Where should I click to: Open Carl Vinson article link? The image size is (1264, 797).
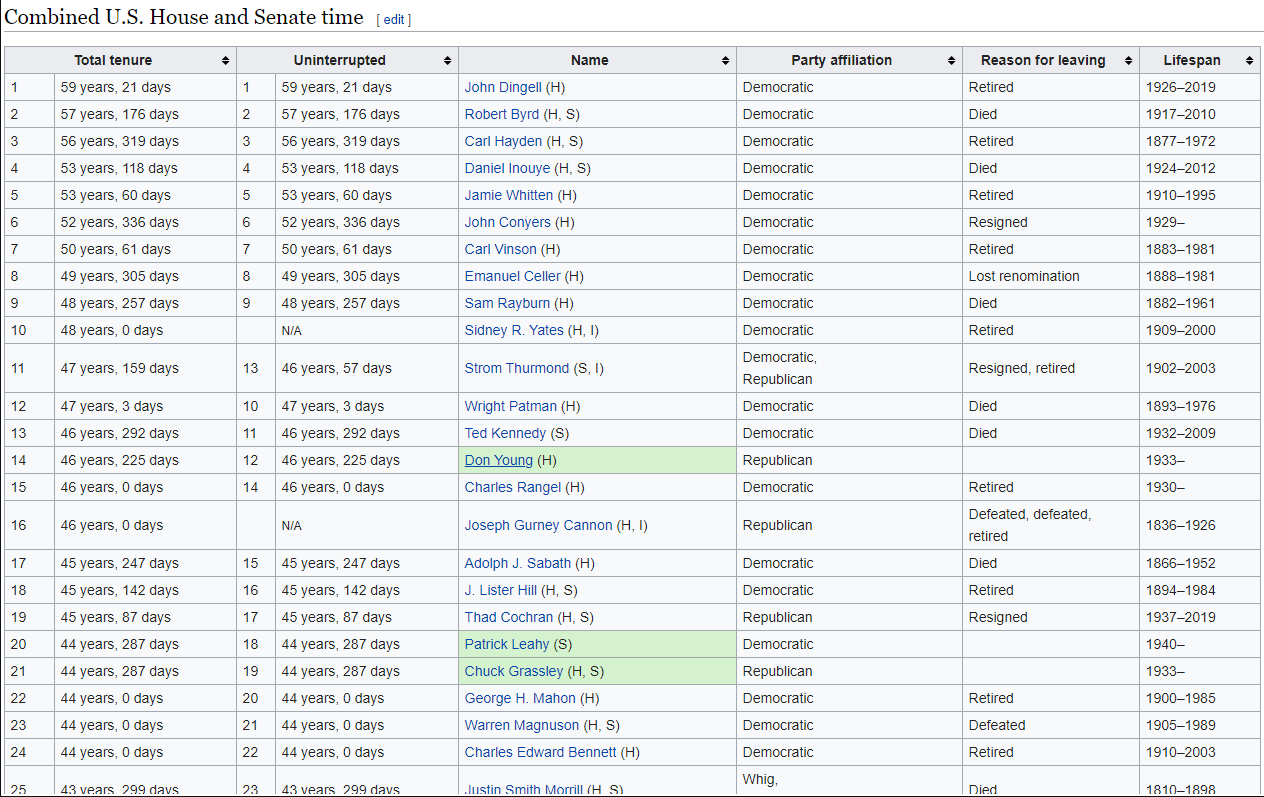click(x=501, y=249)
